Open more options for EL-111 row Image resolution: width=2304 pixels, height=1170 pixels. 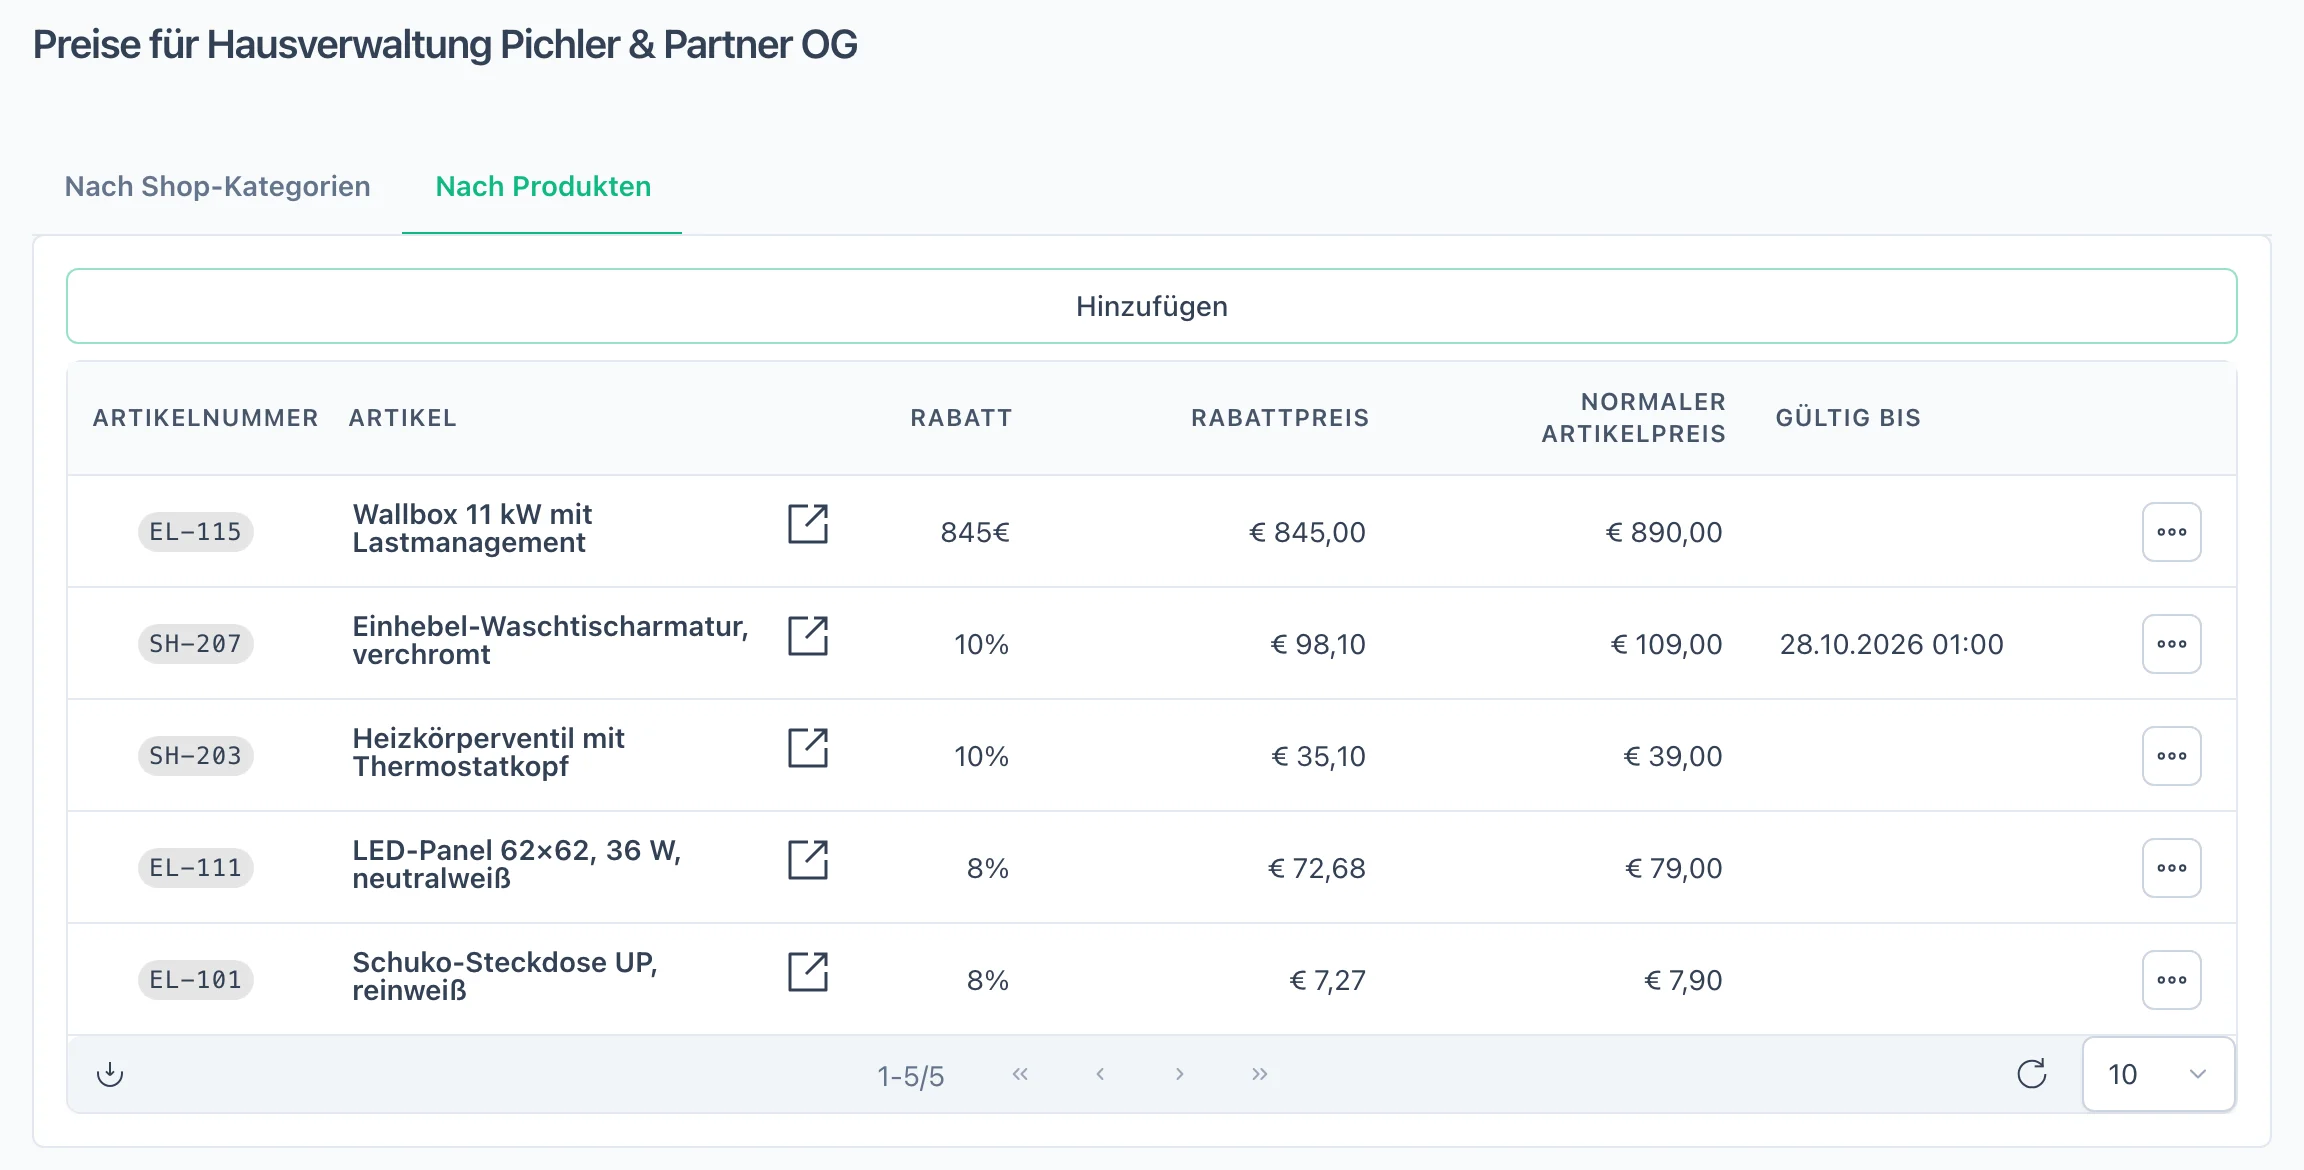click(2171, 868)
